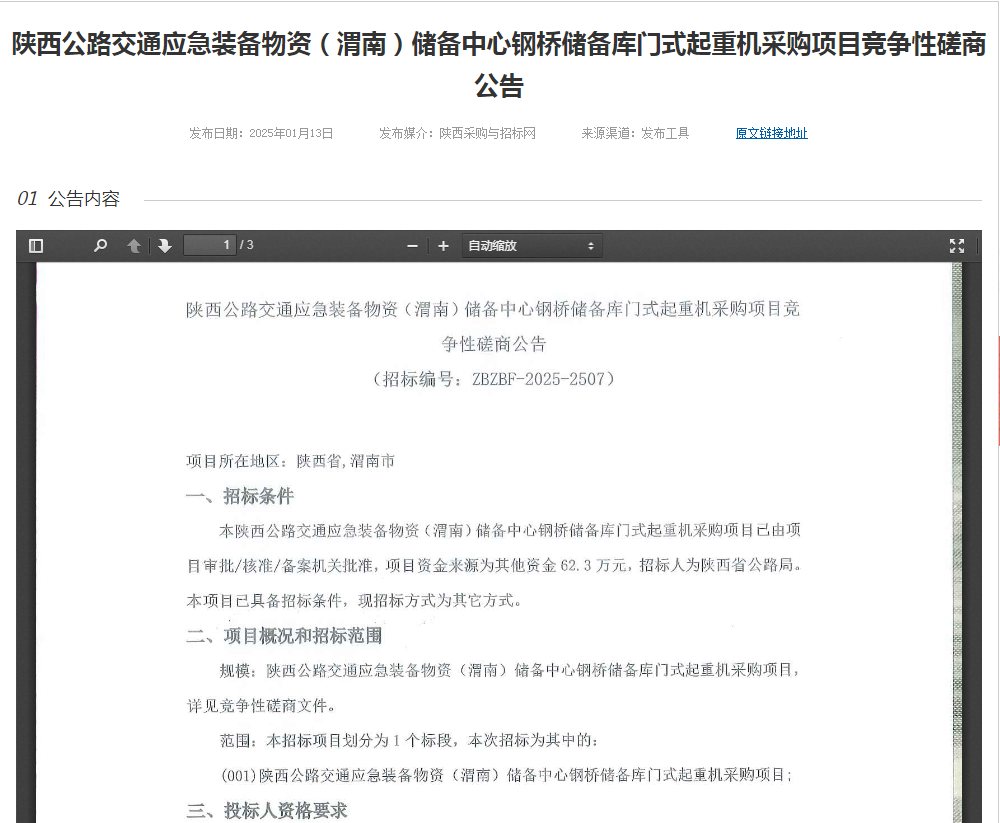Image resolution: width=1000 pixels, height=823 pixels.
Task: Zoom out of the PDF document
Action: pos(412,246)
